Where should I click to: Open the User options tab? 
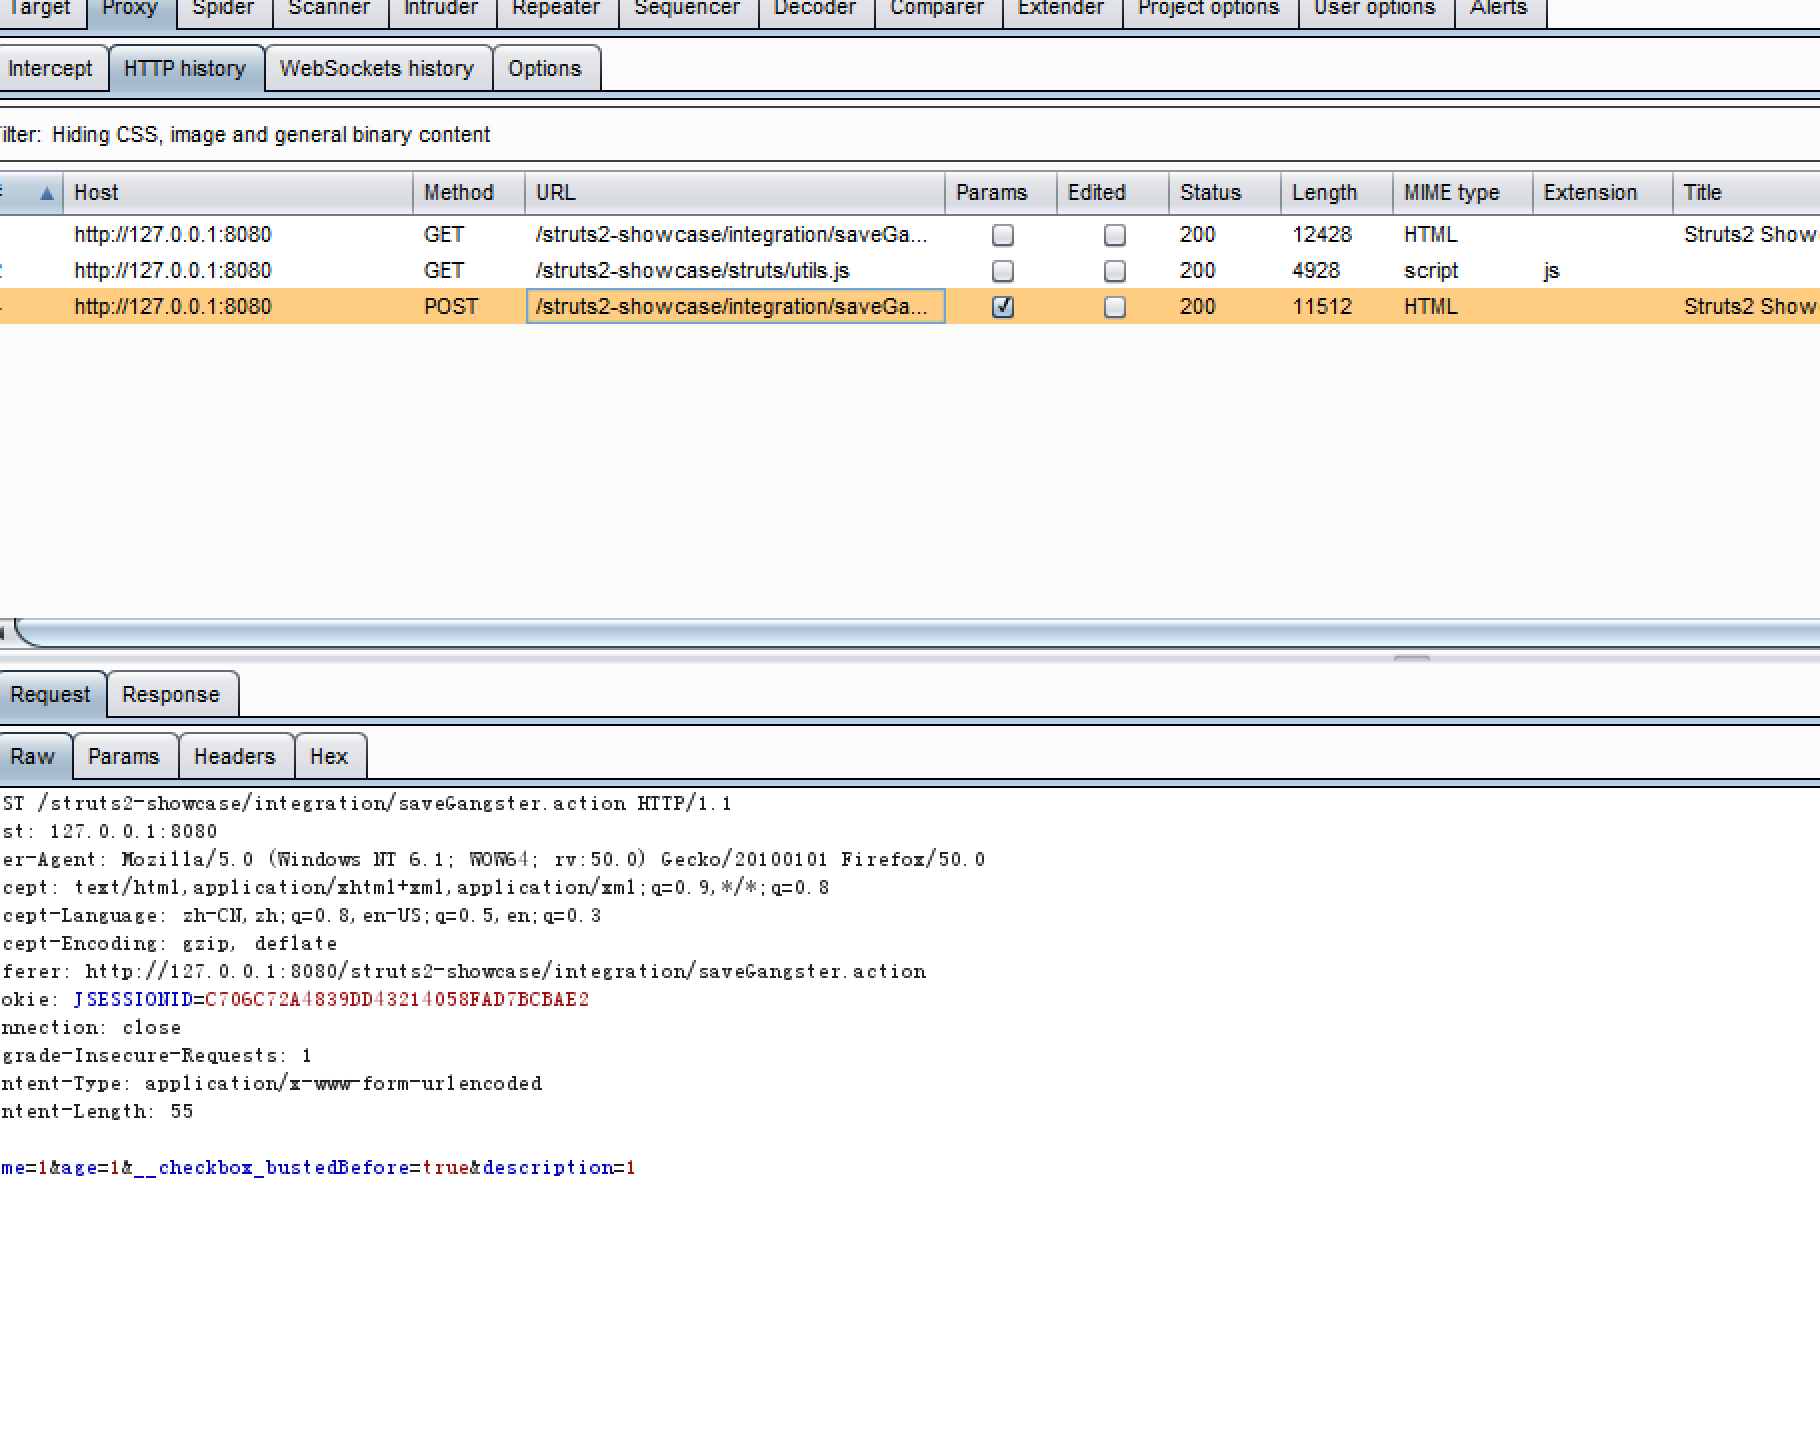(x=1375, y=10)
